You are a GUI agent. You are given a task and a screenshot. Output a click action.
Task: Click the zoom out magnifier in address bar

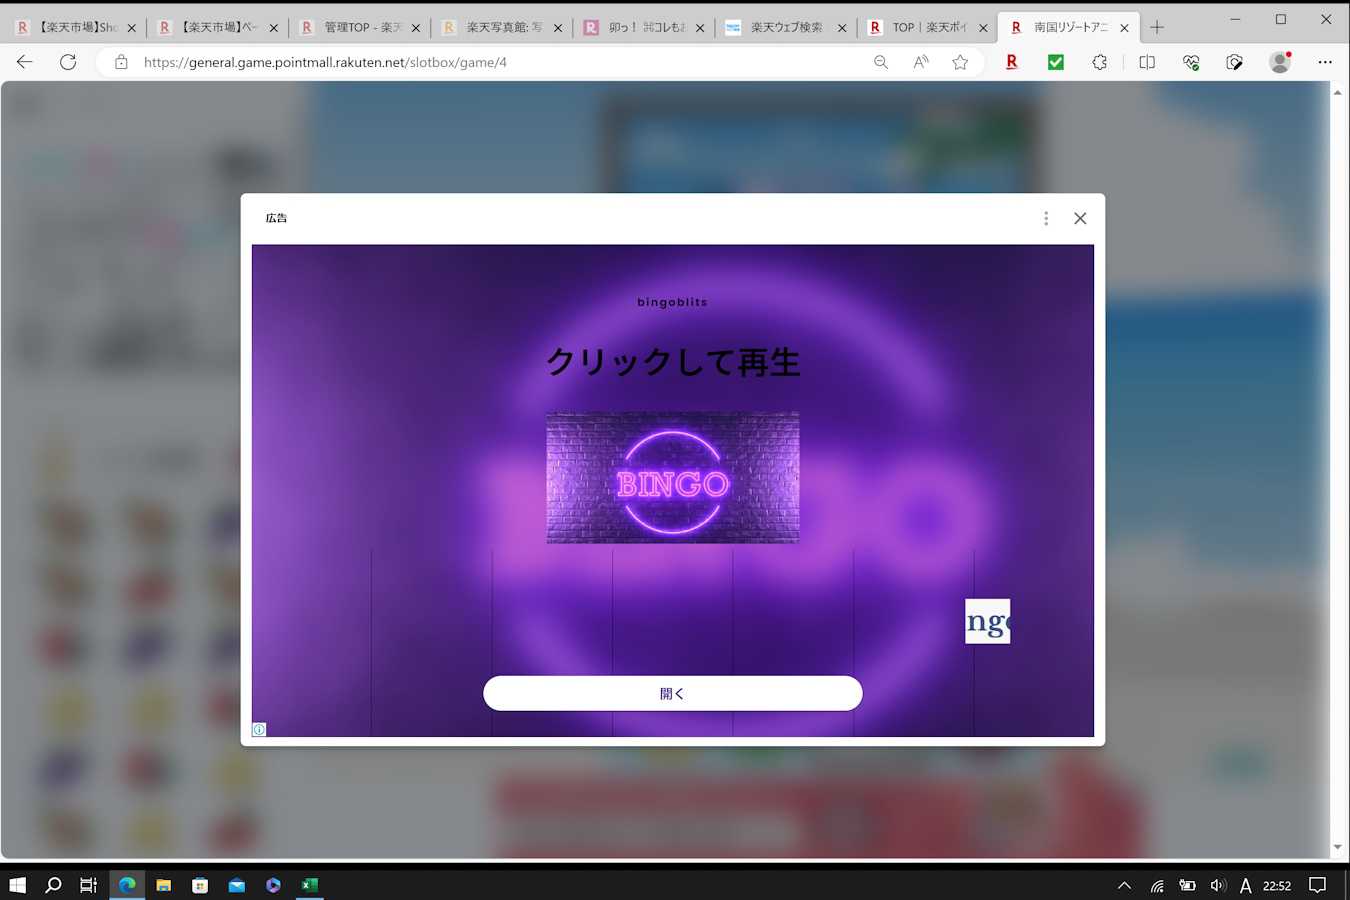pos(881,62)
